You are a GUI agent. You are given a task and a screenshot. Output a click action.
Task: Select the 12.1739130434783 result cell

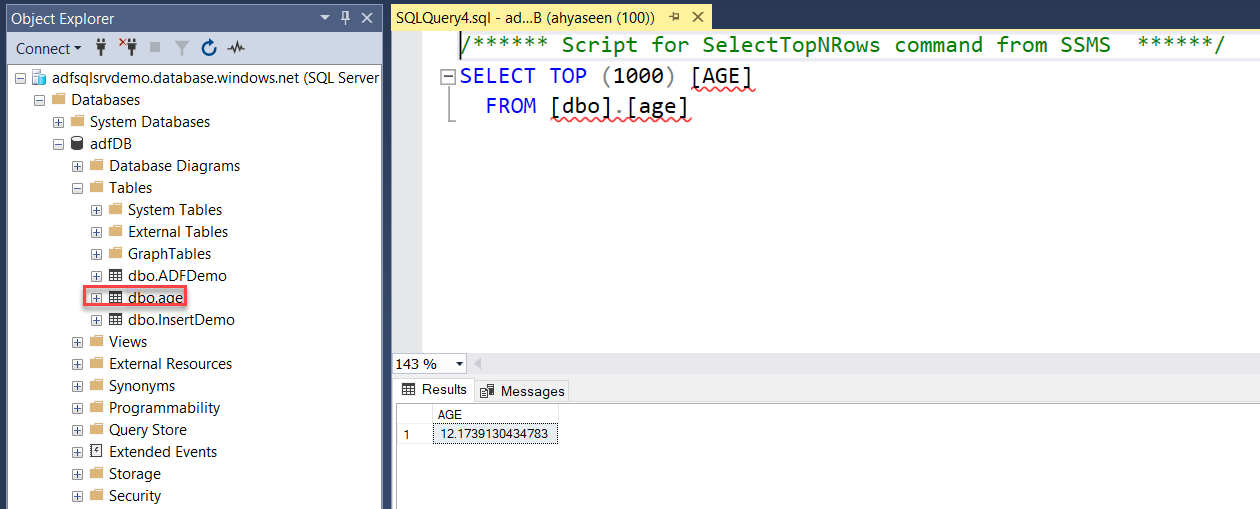point(495,433)
